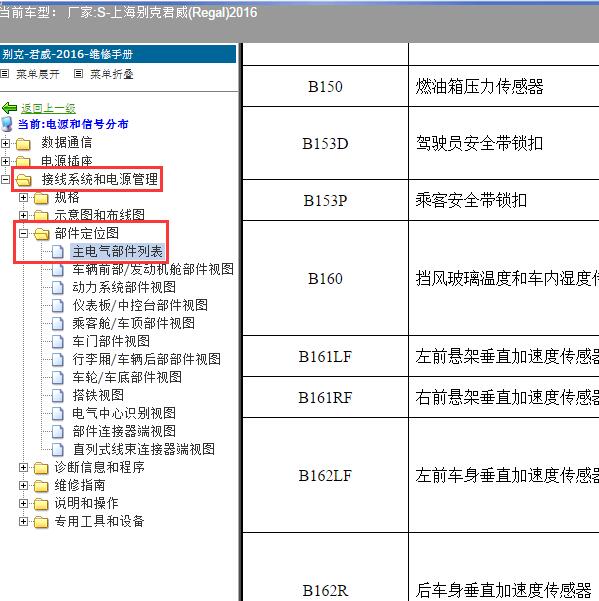This screenshot has width=599, height=601.
Task: Open 电气中心识别视图
Action: [x=124, y=413]
